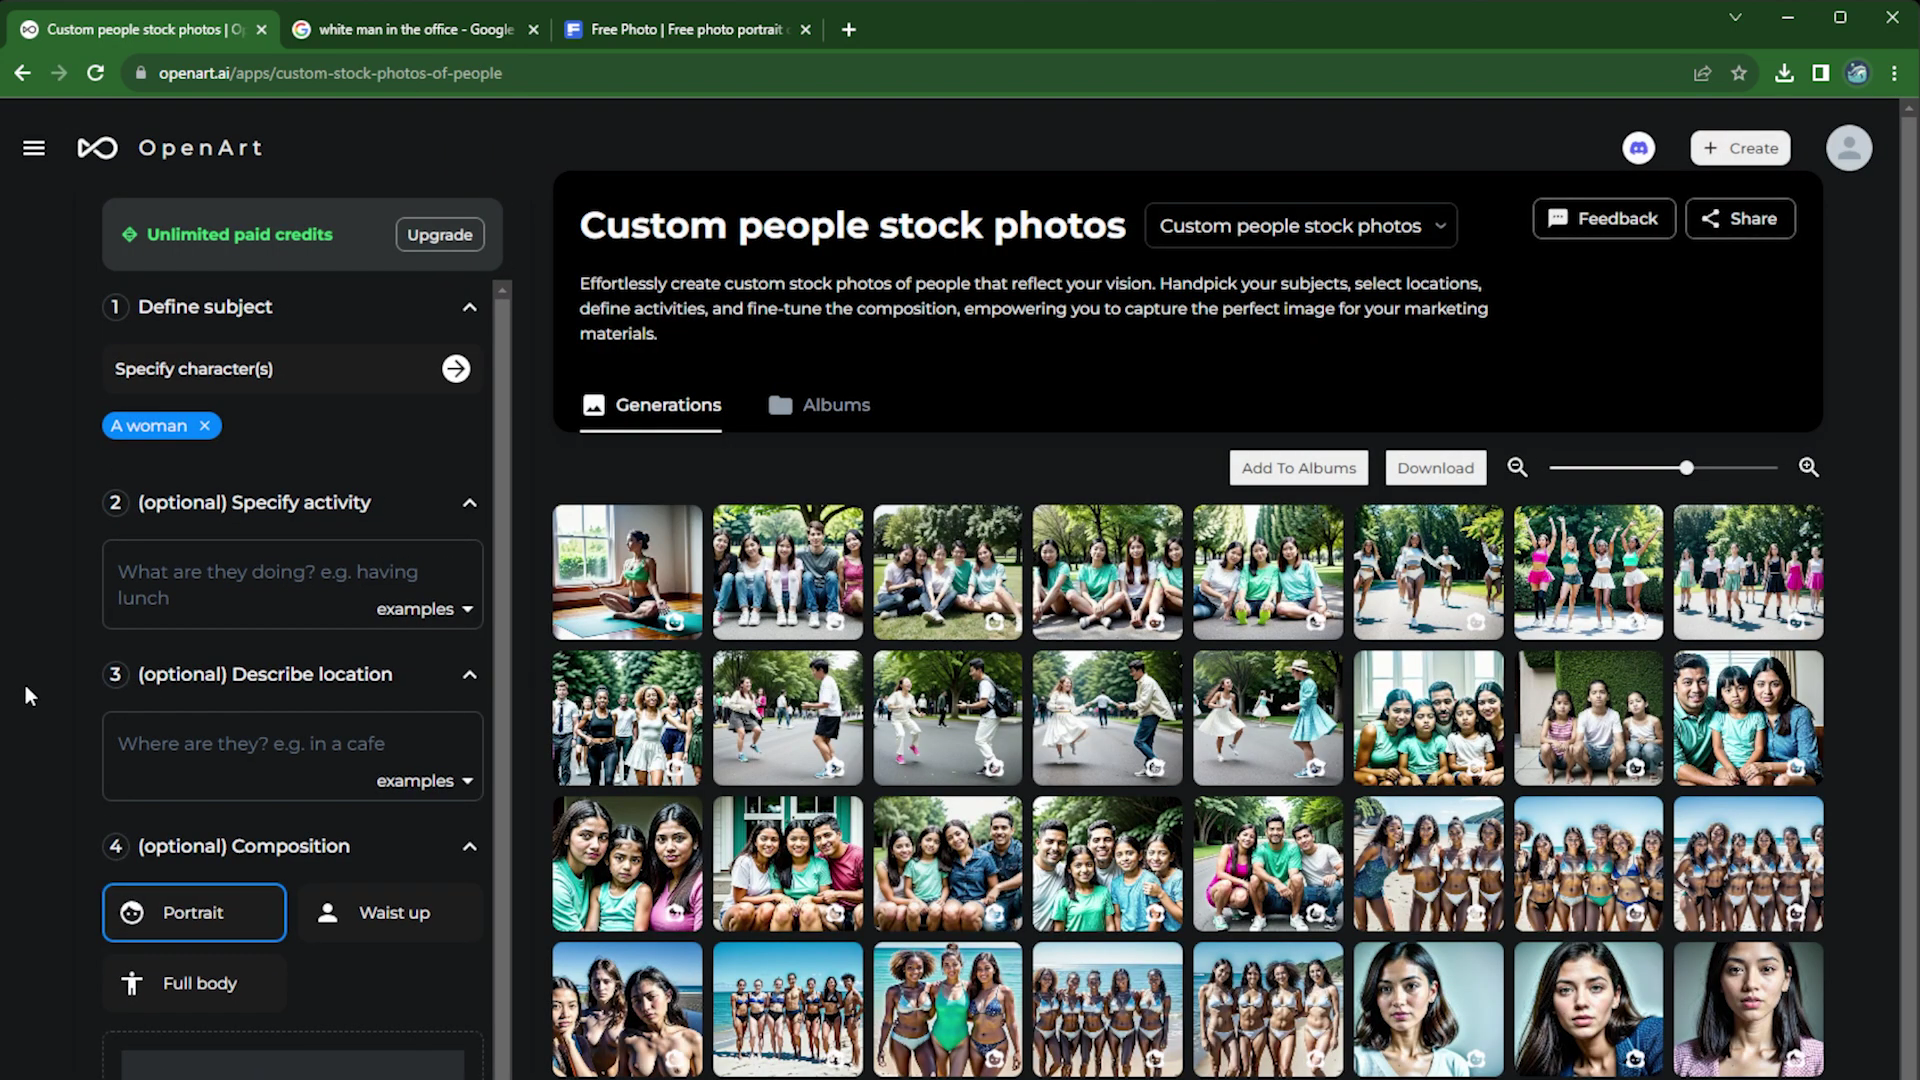Click the profile avatar icon
Image resolution: width=1920 pixels, height=1080 pixels.
click(1849, 147)
